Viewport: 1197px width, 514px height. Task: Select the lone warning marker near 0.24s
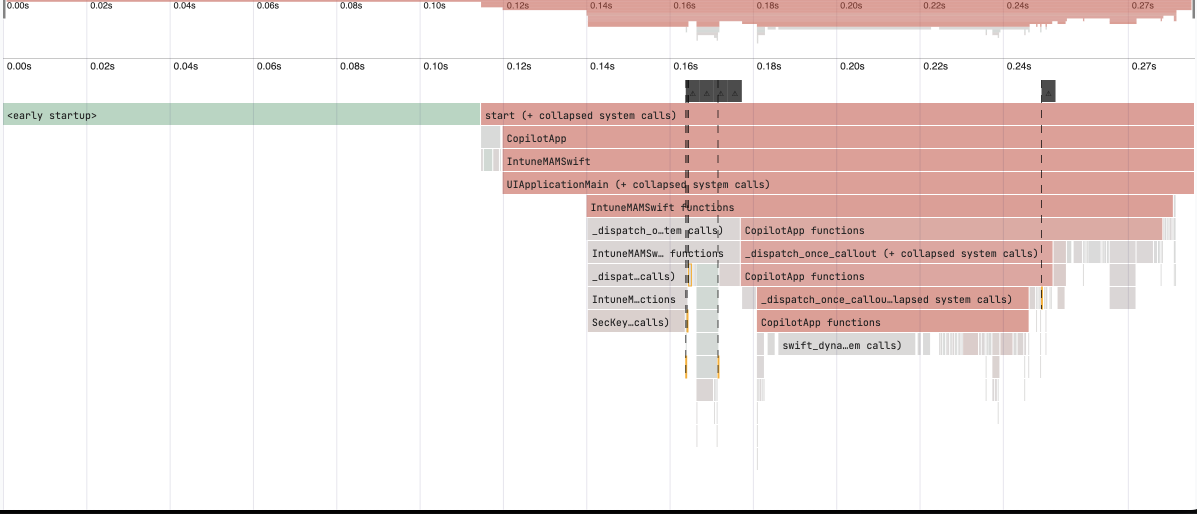(x=1048, y=91)
